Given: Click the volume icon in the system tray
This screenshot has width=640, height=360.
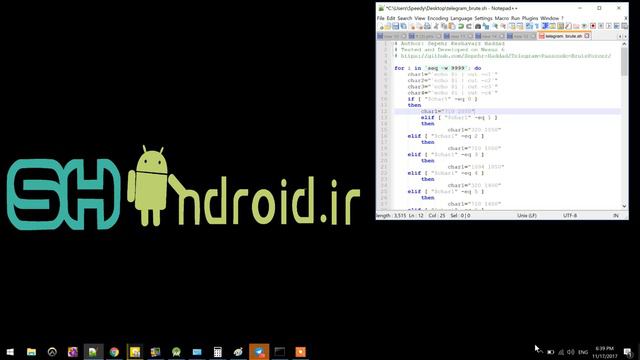Looking at the screenshot, I should coord(571,352).
